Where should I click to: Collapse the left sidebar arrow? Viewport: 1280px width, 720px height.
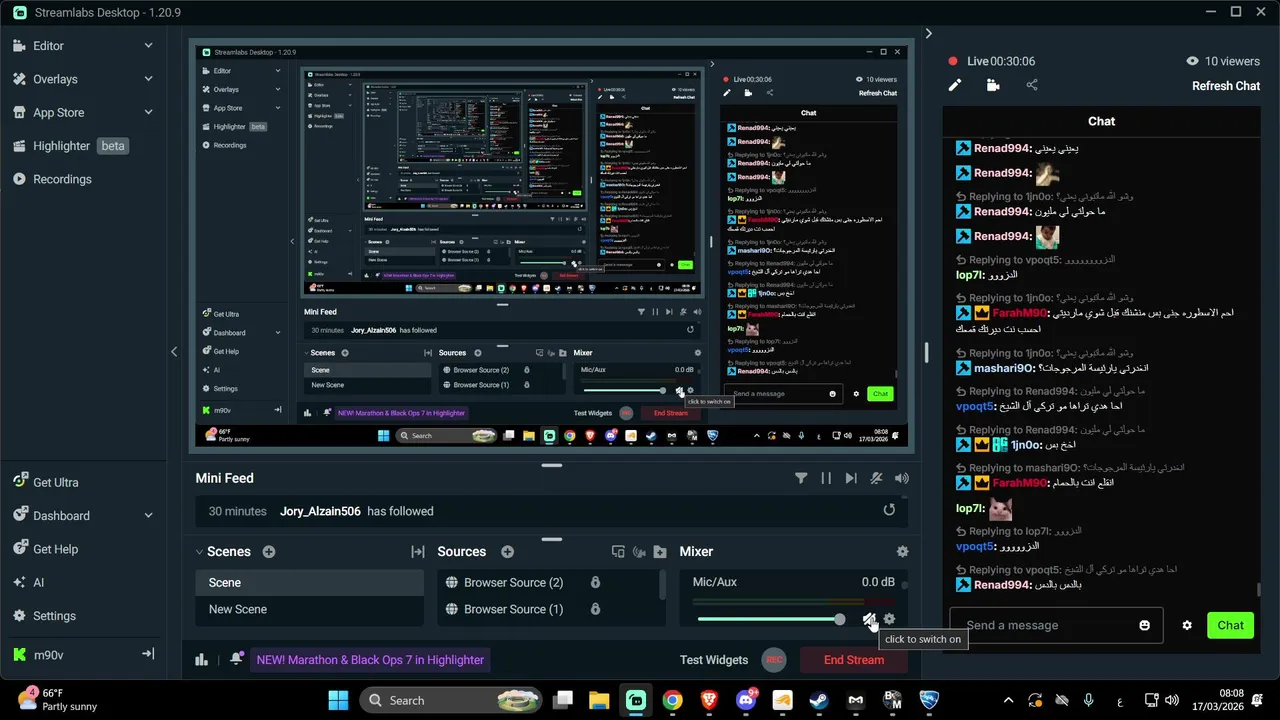click(174, 351)
